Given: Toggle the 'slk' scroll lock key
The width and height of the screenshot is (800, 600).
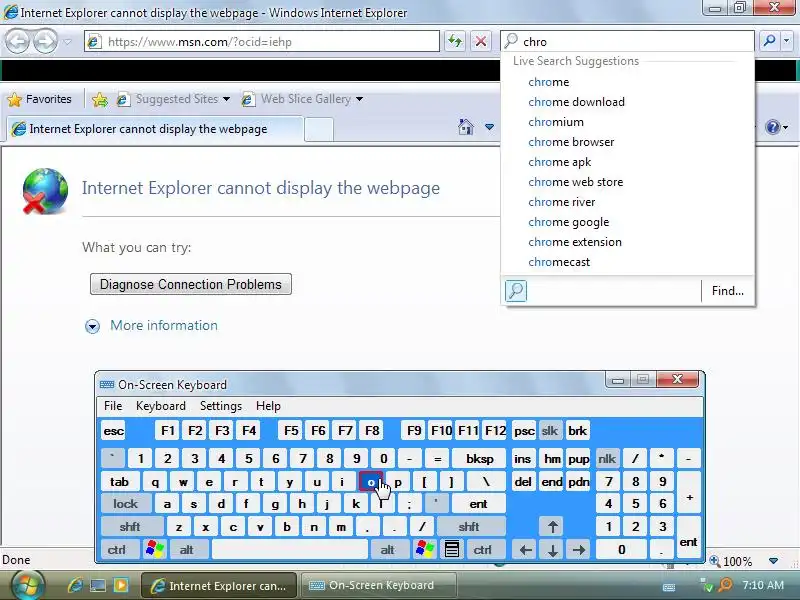Looking at the screenshot, I should [549, 431].
